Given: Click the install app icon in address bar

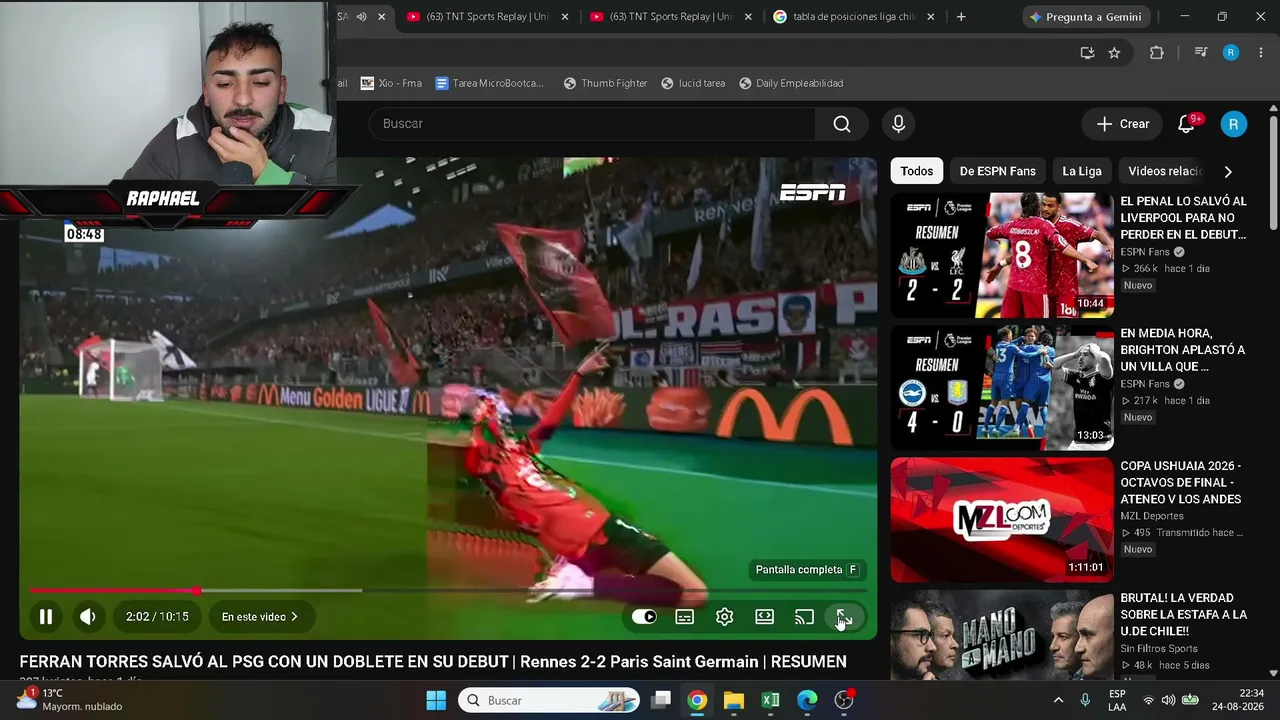Looking at the screenshot, I should 1087,53.
